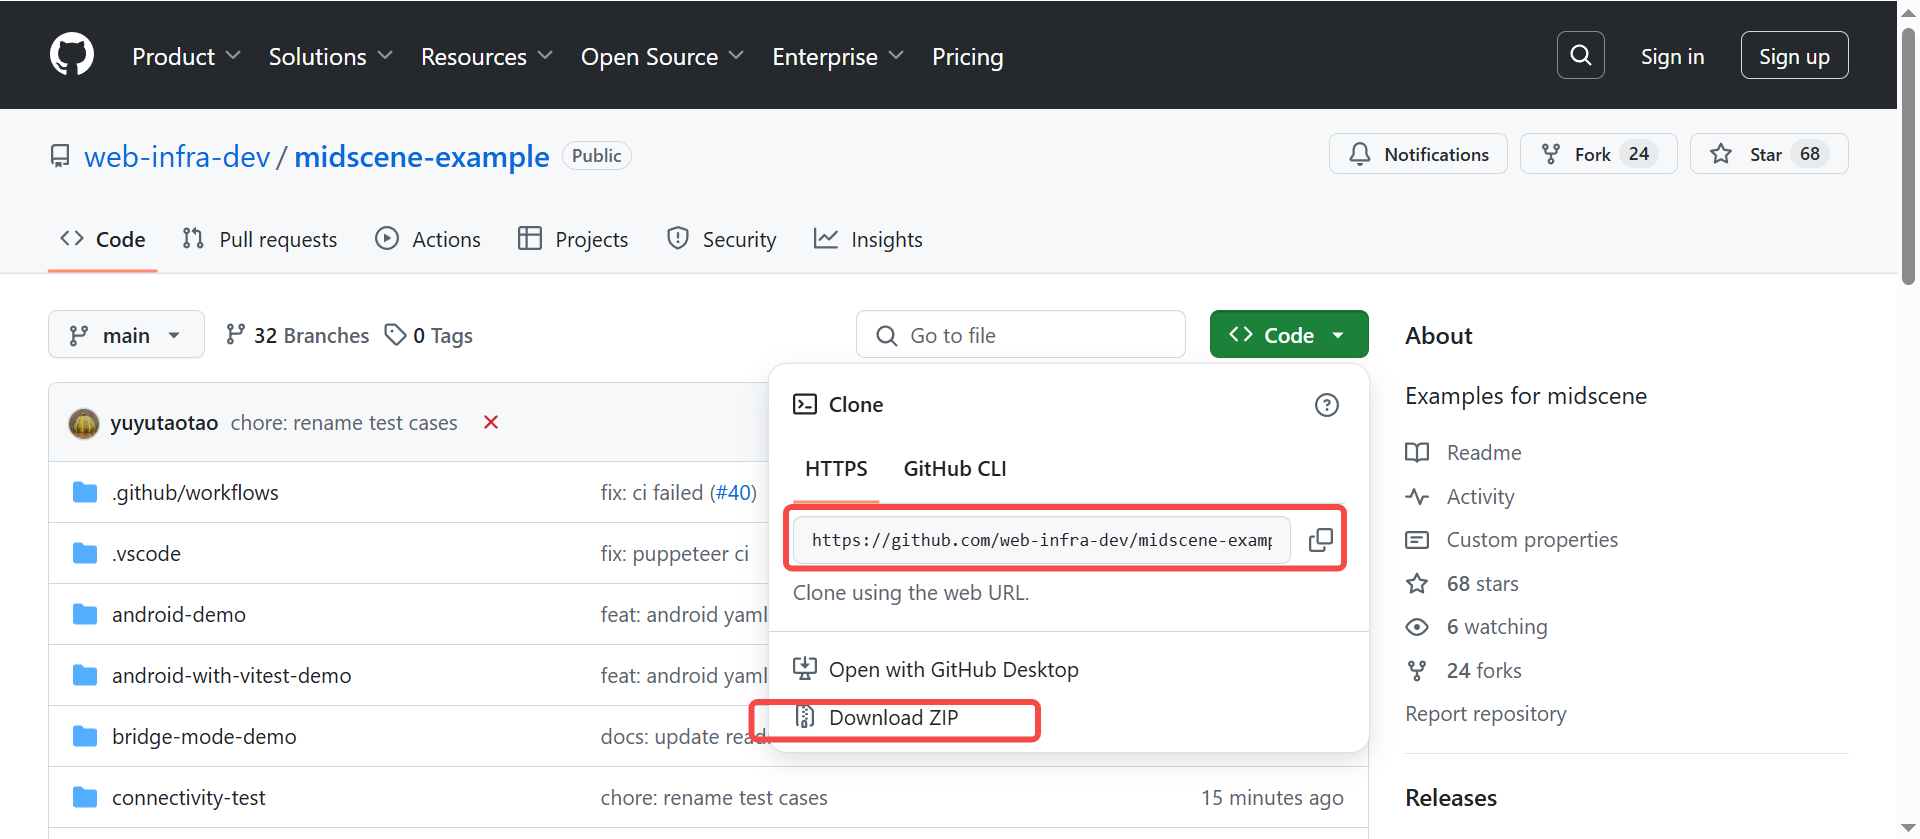Click the yuyutaotao author name
1920x839 pixels.
[164, 423]
